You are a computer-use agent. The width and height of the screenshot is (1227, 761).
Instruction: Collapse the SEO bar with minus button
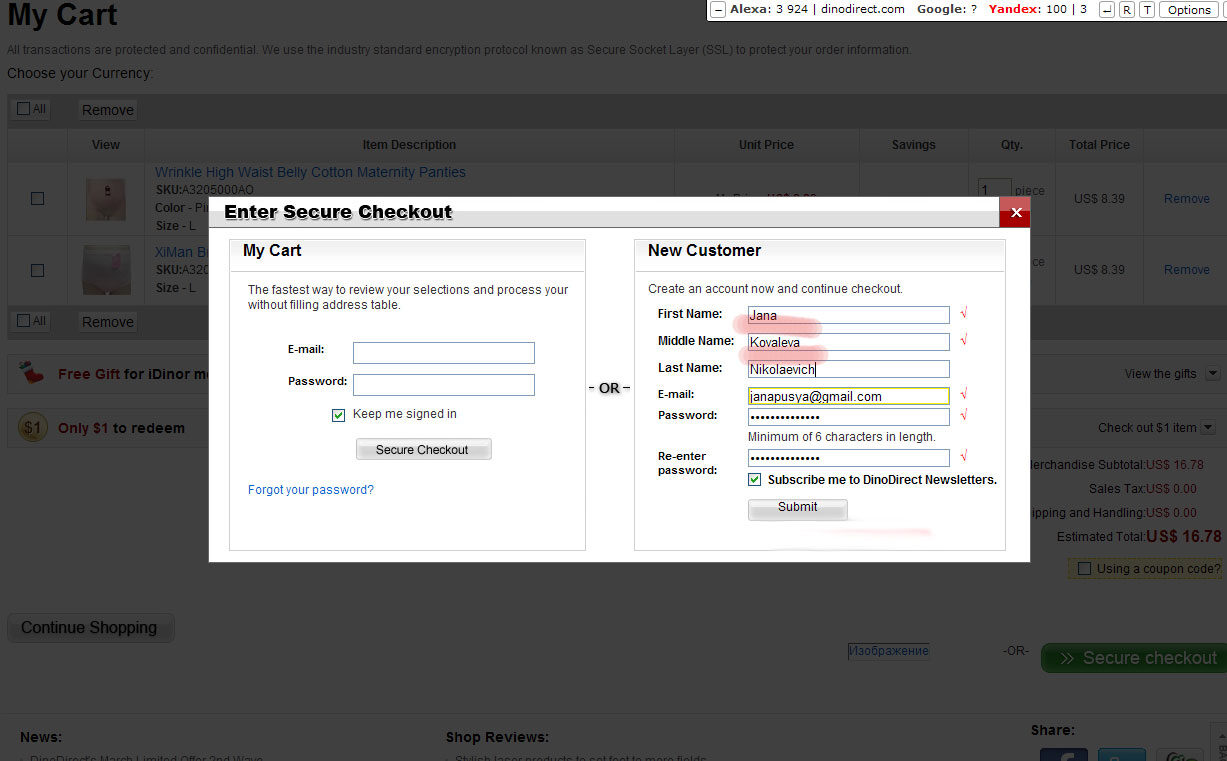pos(718,10)
